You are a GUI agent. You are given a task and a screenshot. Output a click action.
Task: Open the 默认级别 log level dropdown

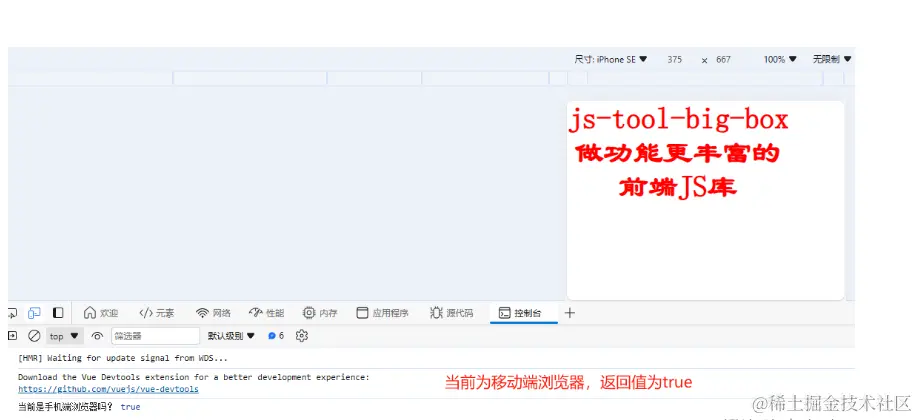(231, 336)
